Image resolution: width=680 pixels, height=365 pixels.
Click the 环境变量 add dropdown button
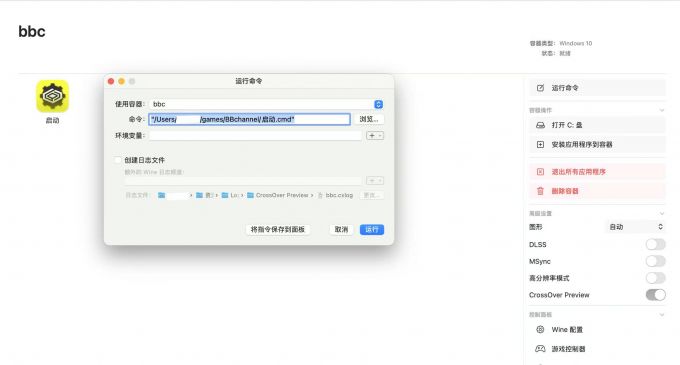tap(375, 136)
